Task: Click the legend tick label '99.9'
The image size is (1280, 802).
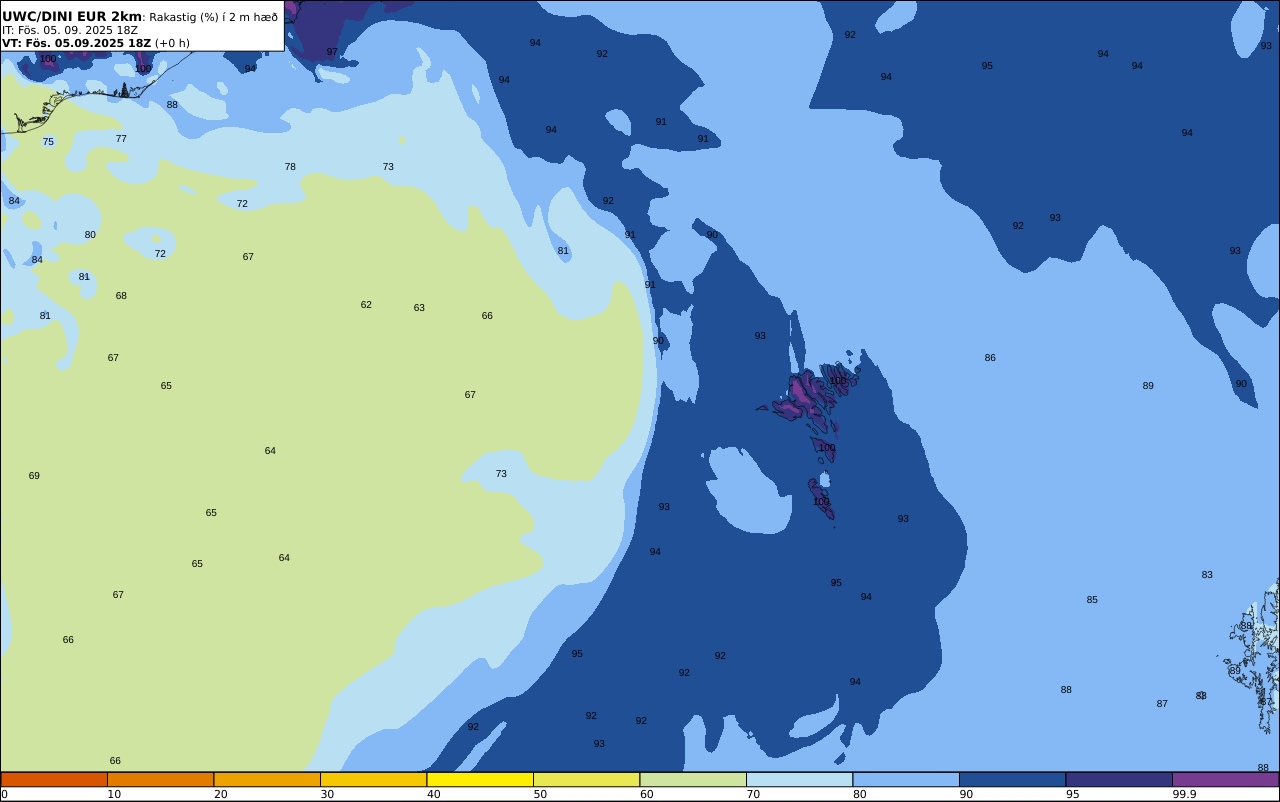Action: [x=1185, y=794]
